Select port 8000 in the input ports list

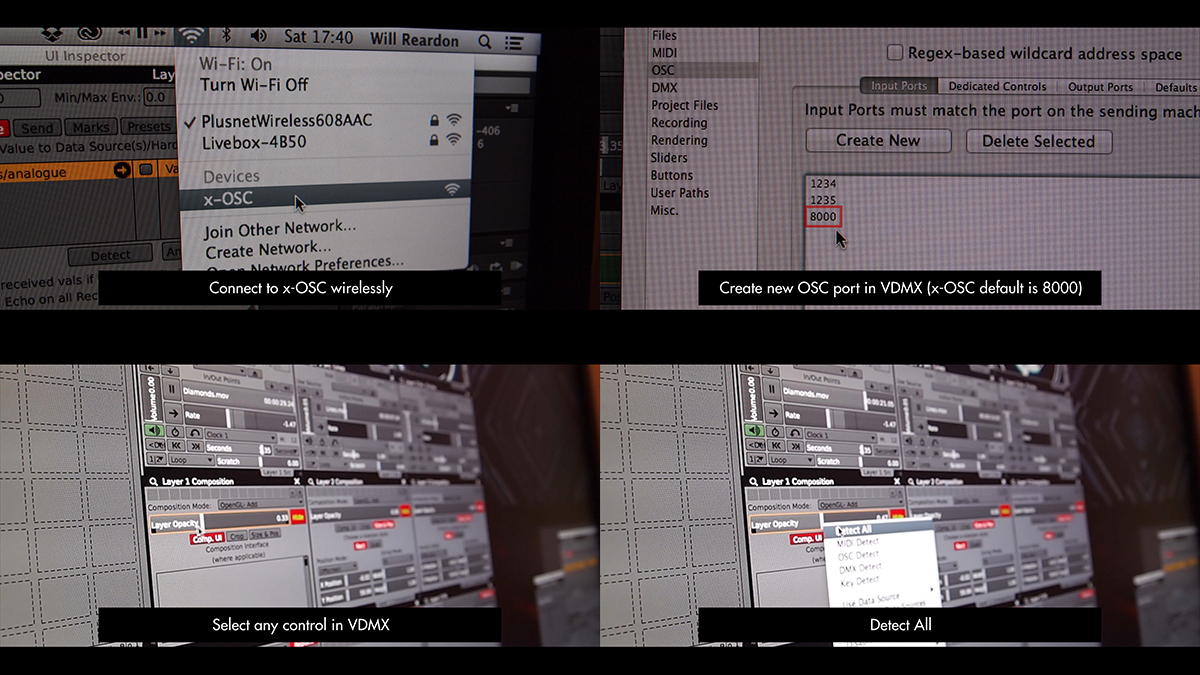[x=824, y=216]
